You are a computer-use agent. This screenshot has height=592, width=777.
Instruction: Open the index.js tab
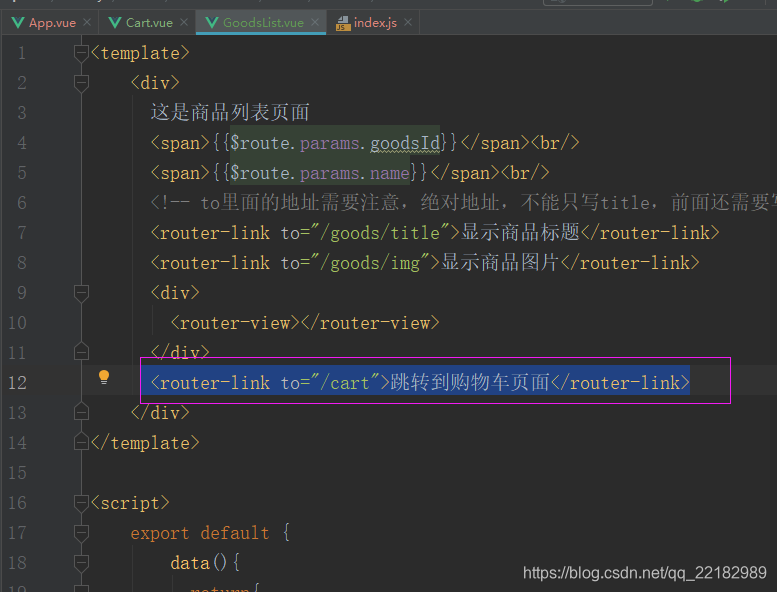click(x=375, y=23)
